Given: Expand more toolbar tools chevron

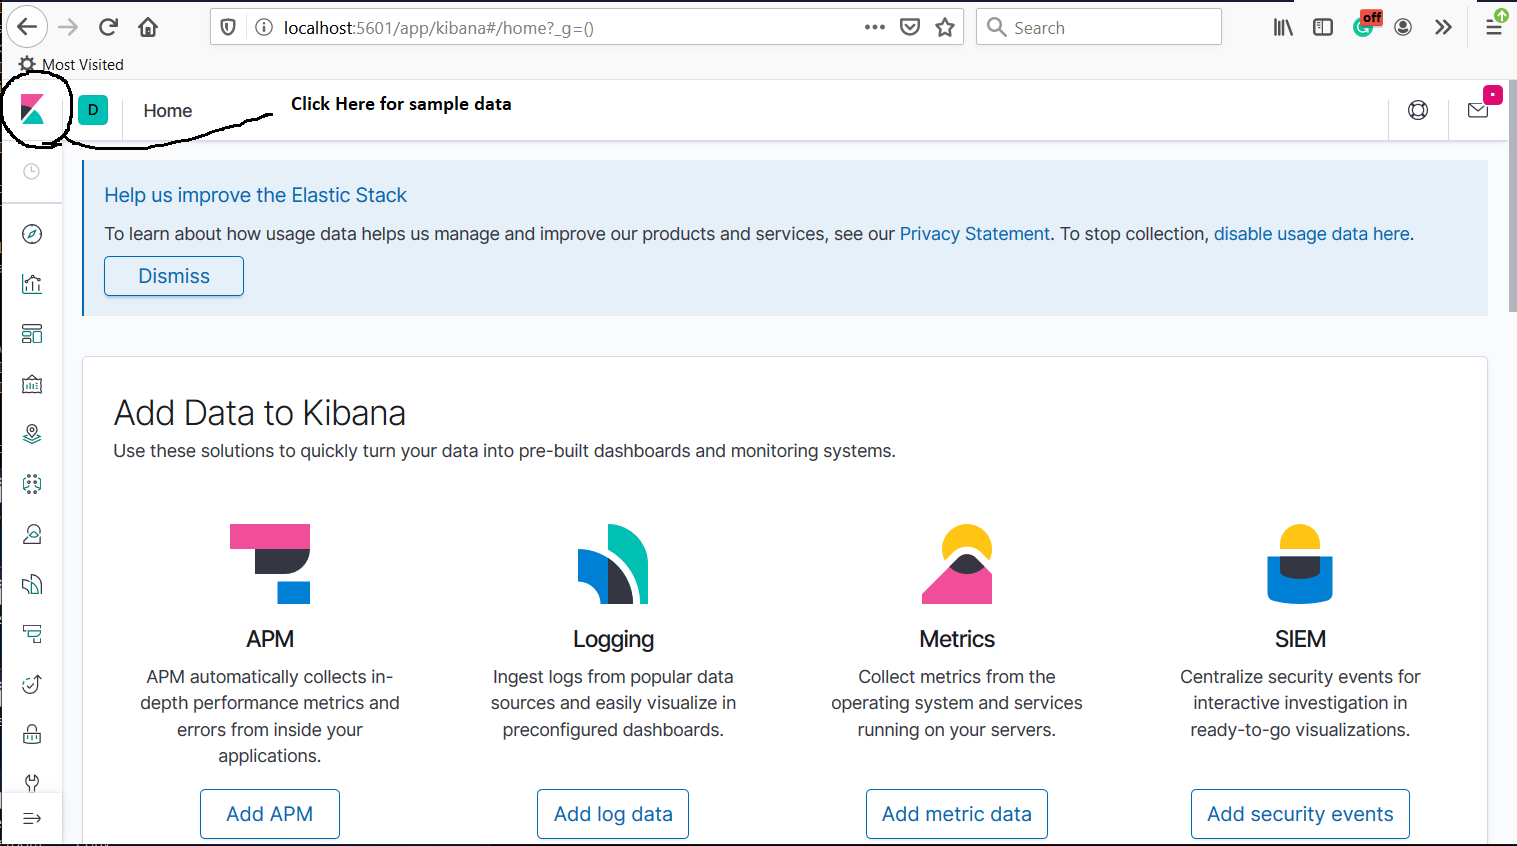Looking at the screenshot, I should [x=1443, y=27].
